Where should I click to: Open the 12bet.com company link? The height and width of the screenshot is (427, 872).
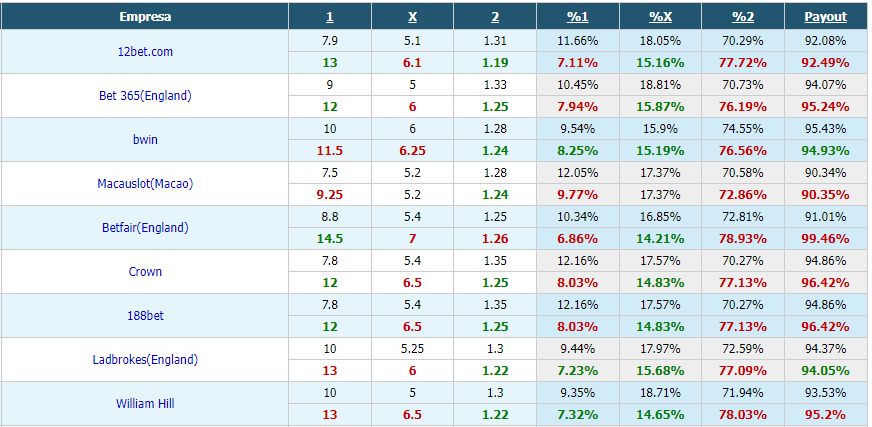(x=145, y=52)
